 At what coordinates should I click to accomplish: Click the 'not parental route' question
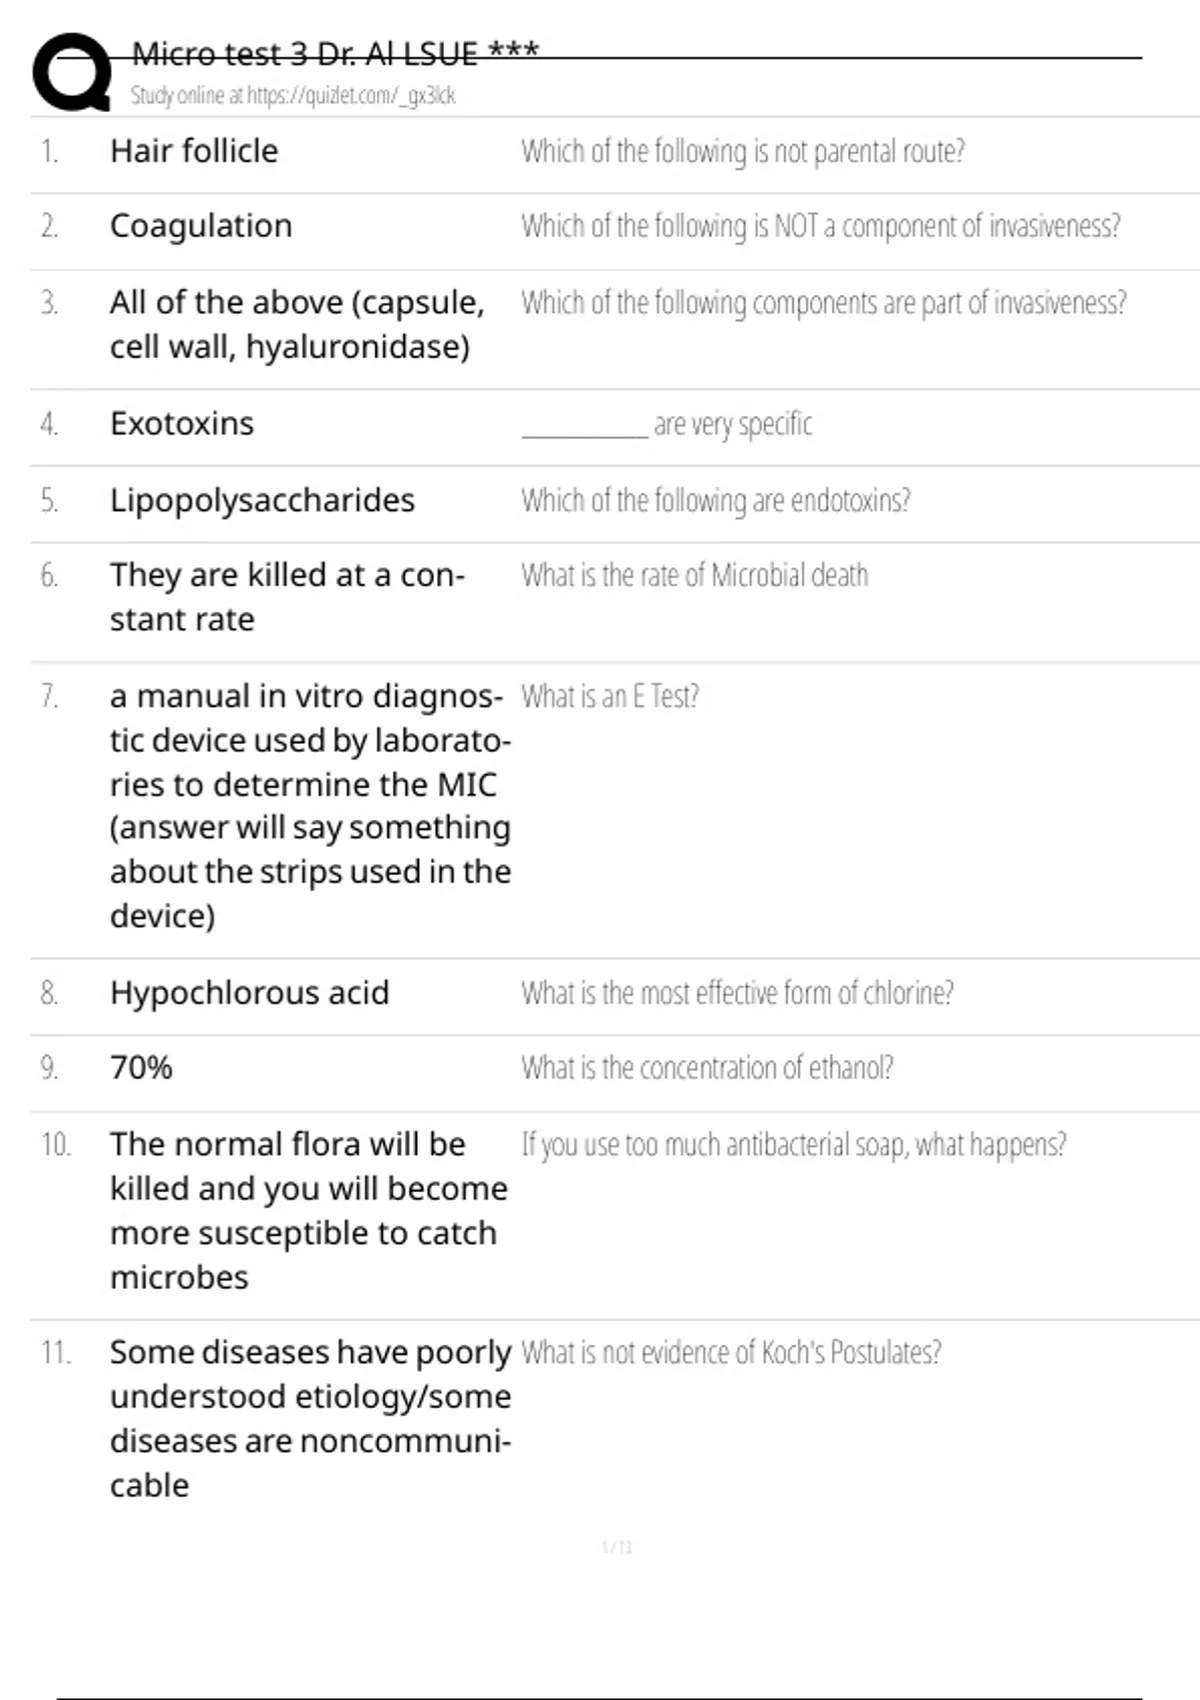(743, 151)
